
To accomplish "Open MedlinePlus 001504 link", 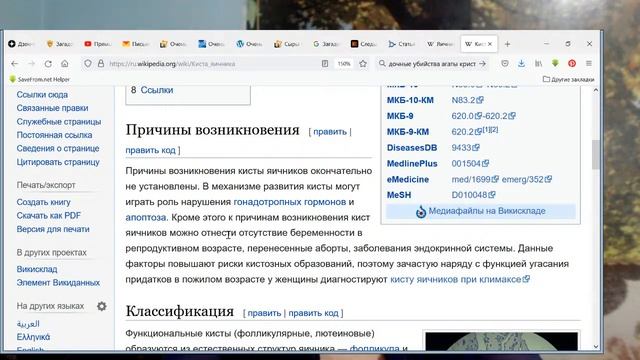I will click(470, 164).
